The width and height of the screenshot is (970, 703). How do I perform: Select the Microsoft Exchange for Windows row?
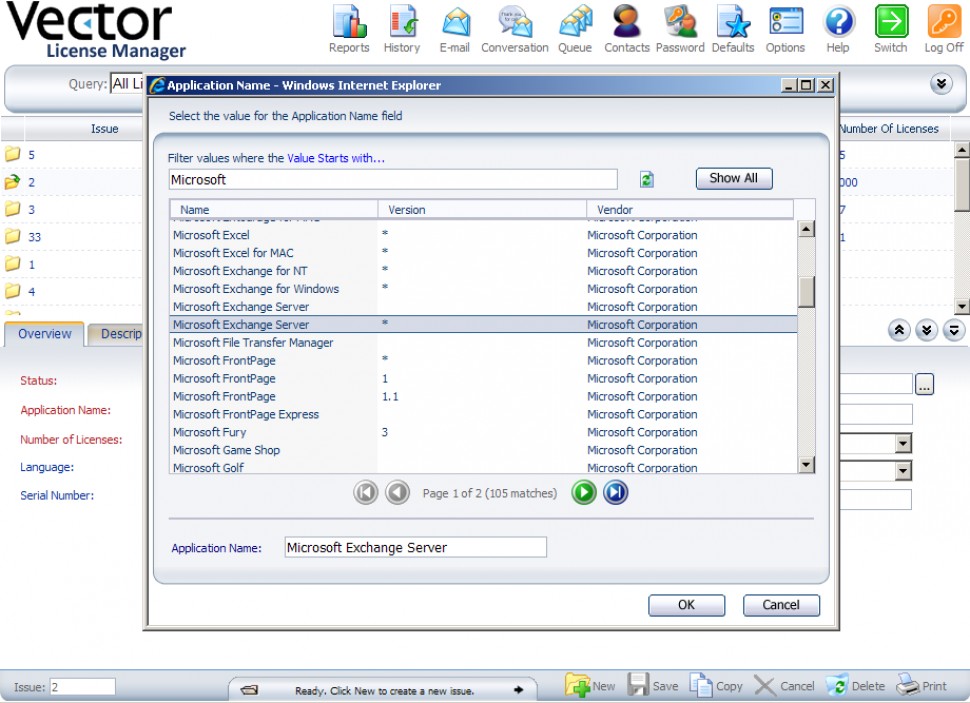tap(483, 289)
